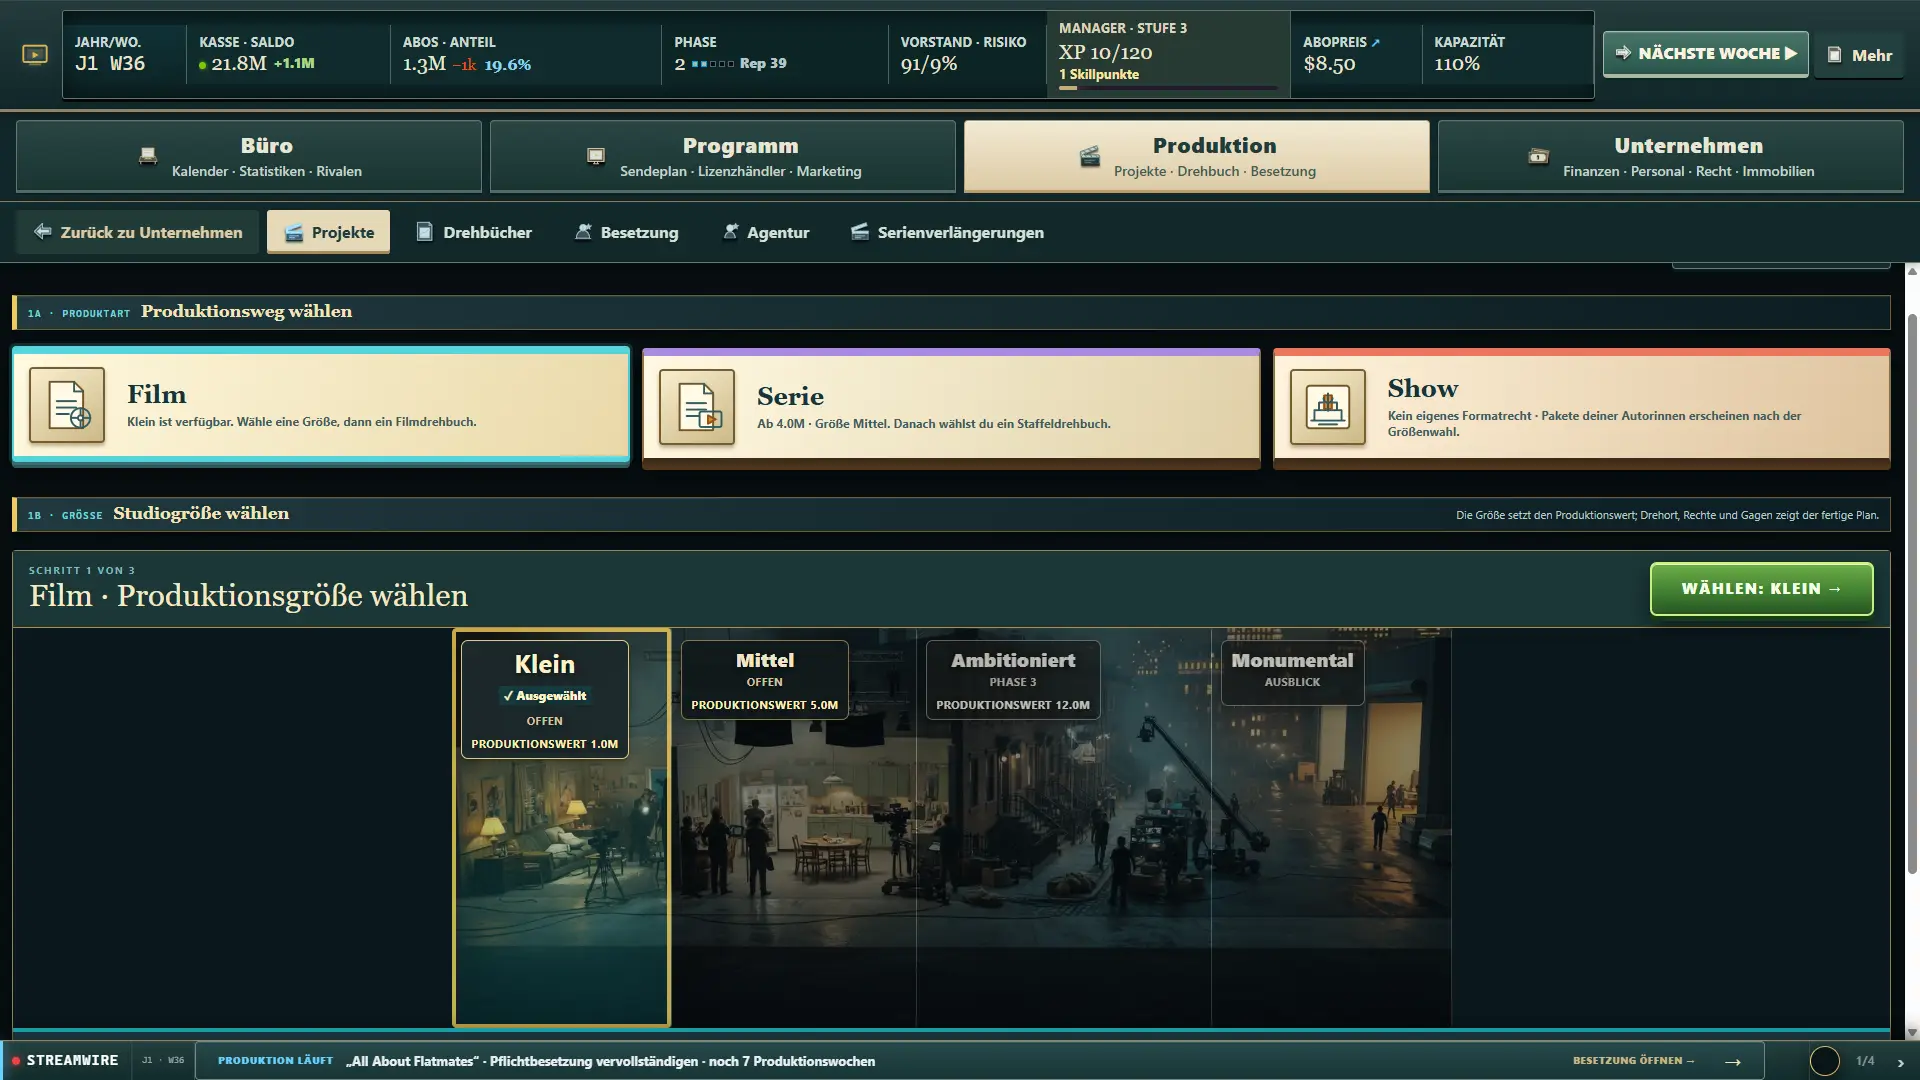This screenshot has width=1920, height=1080.
Task: Open the Mehr menu
Action: (x=1859, y=55)
